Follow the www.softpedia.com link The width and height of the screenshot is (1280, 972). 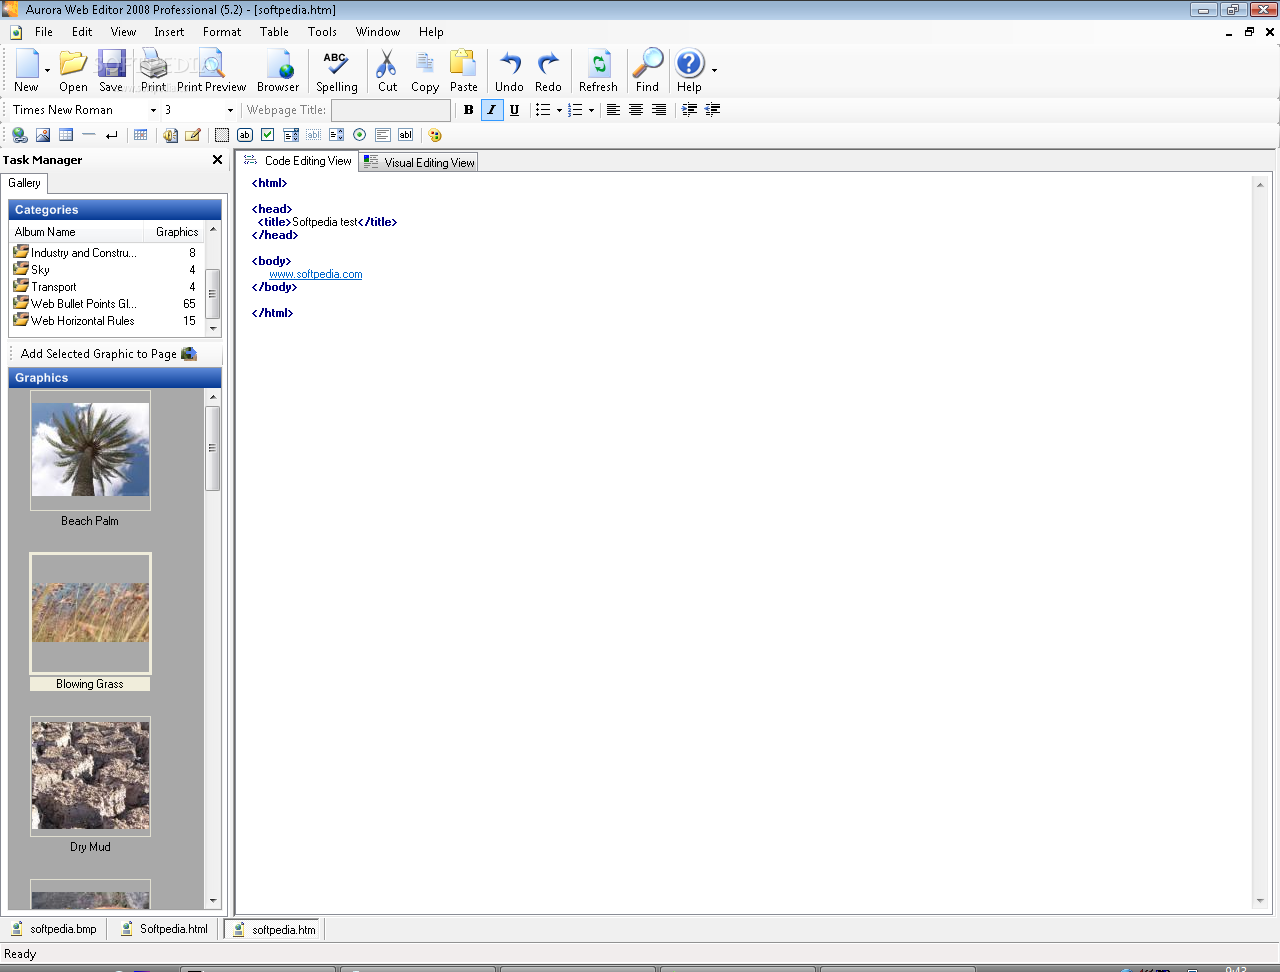[316, 274]
